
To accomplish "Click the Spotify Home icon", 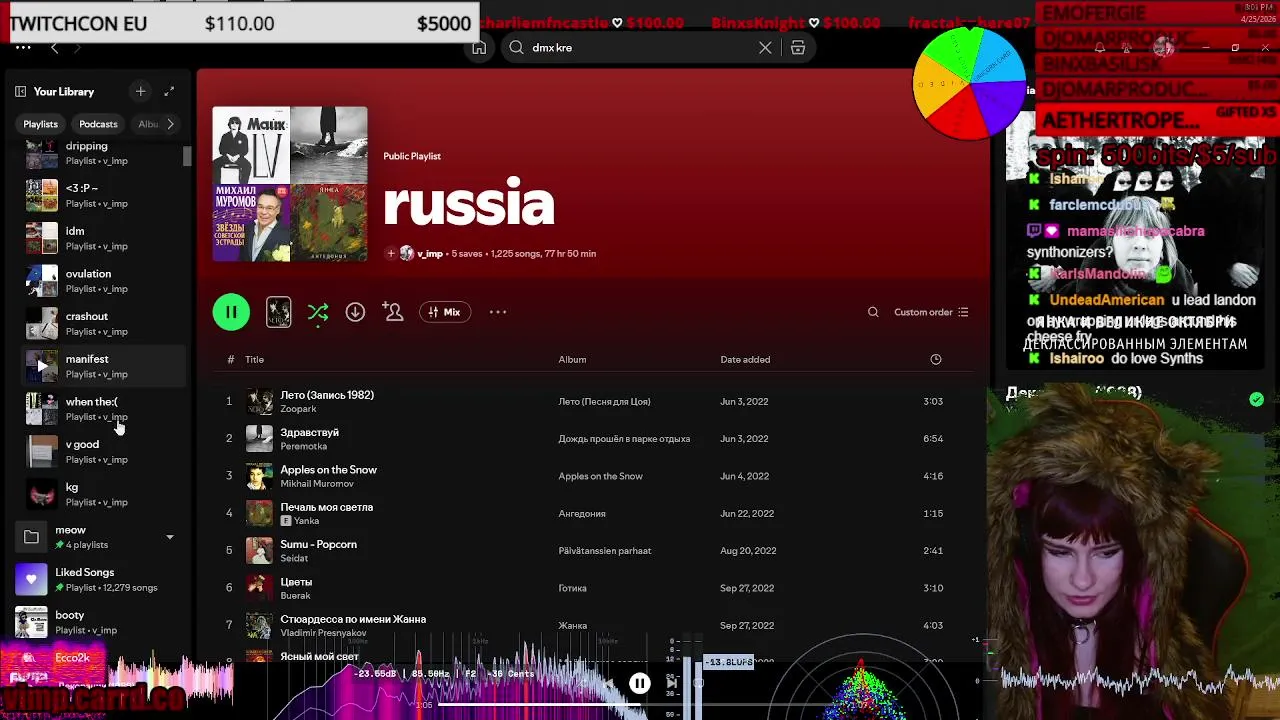I will click(x=479, y=47).
